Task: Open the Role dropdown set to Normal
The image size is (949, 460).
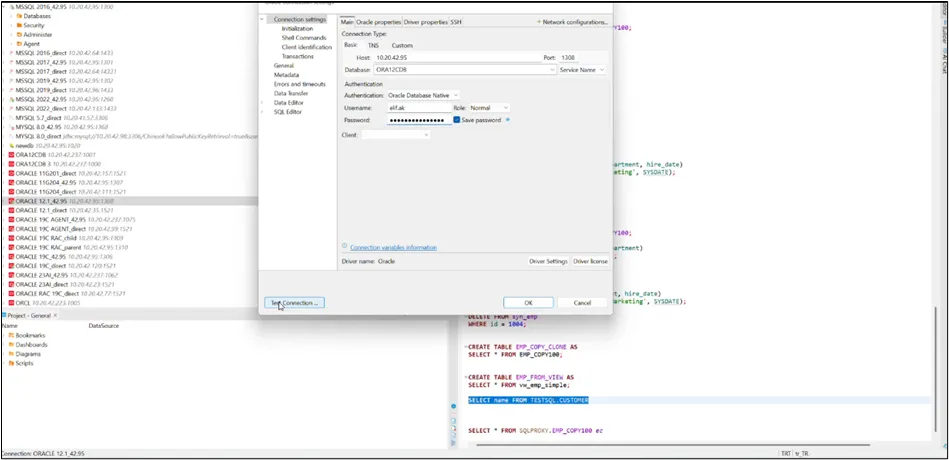Action: pyautogui.click(x=505, y=108)
